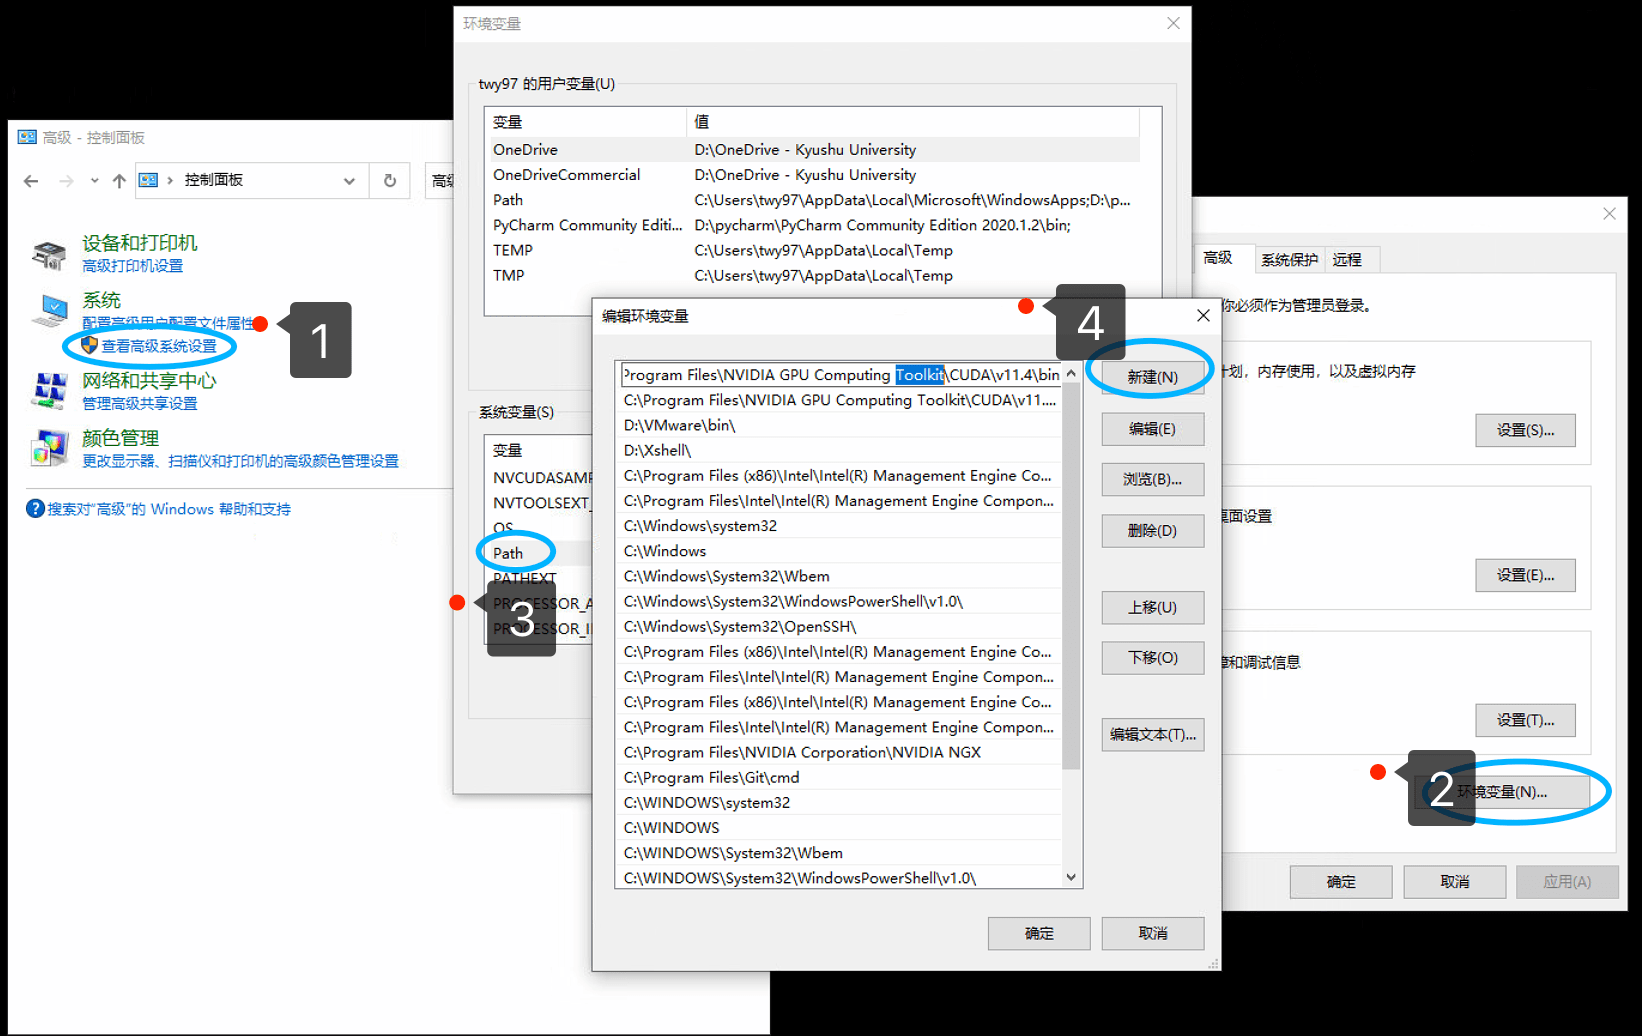Click the Network and Sharing Center icon
Image resolution: width=1642 pixels, height=1036 pixels.
[x=49, y=390]
